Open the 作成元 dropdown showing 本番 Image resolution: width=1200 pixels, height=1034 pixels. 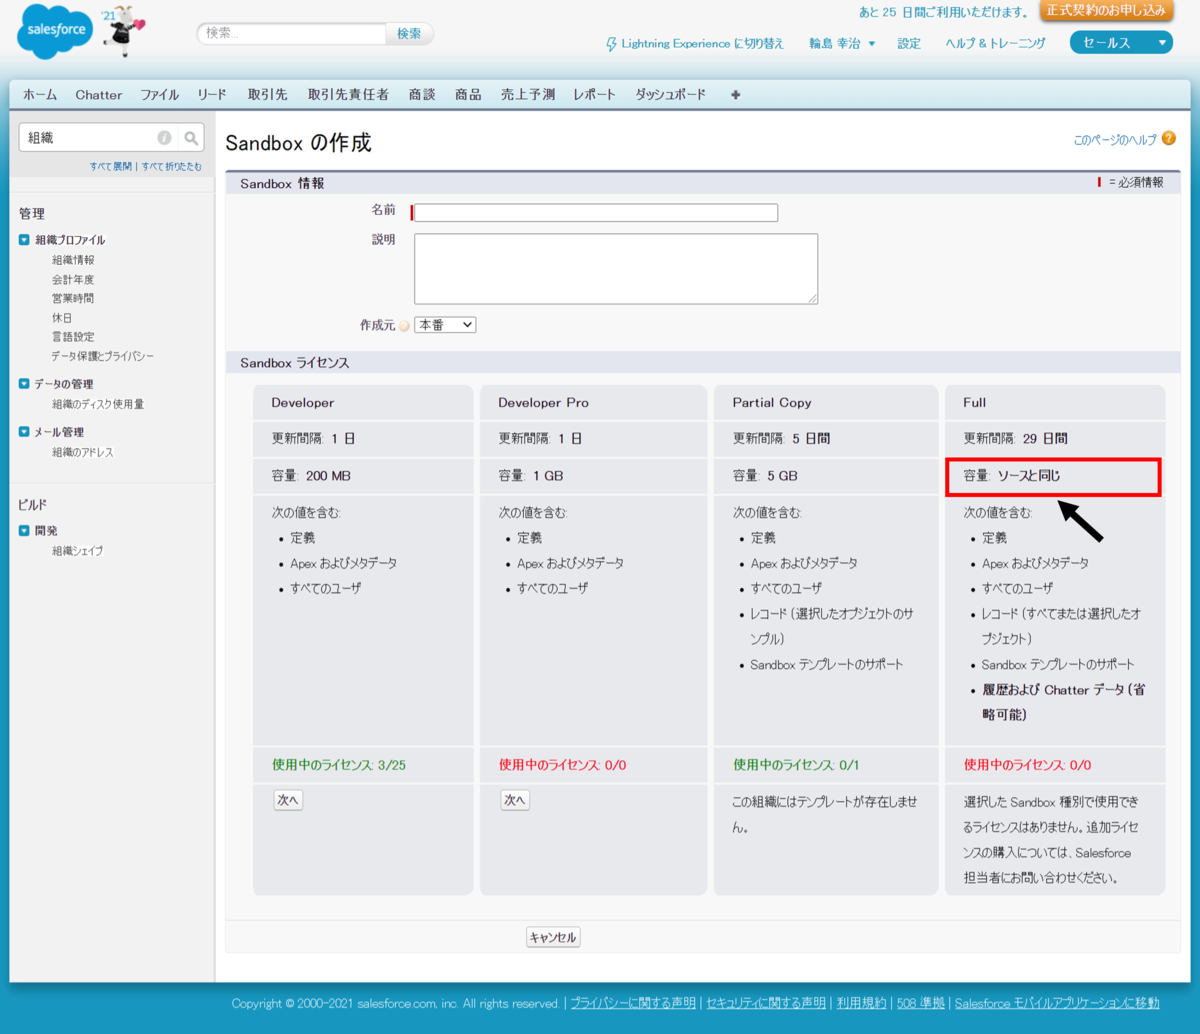445,325
